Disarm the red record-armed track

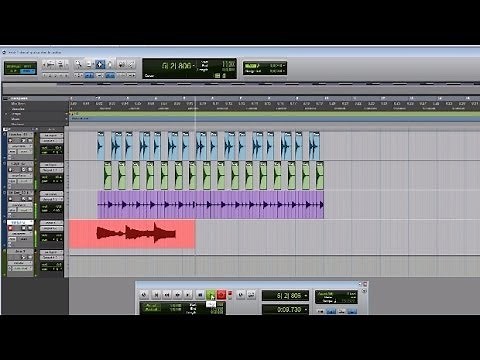click(x=10, y=228)
